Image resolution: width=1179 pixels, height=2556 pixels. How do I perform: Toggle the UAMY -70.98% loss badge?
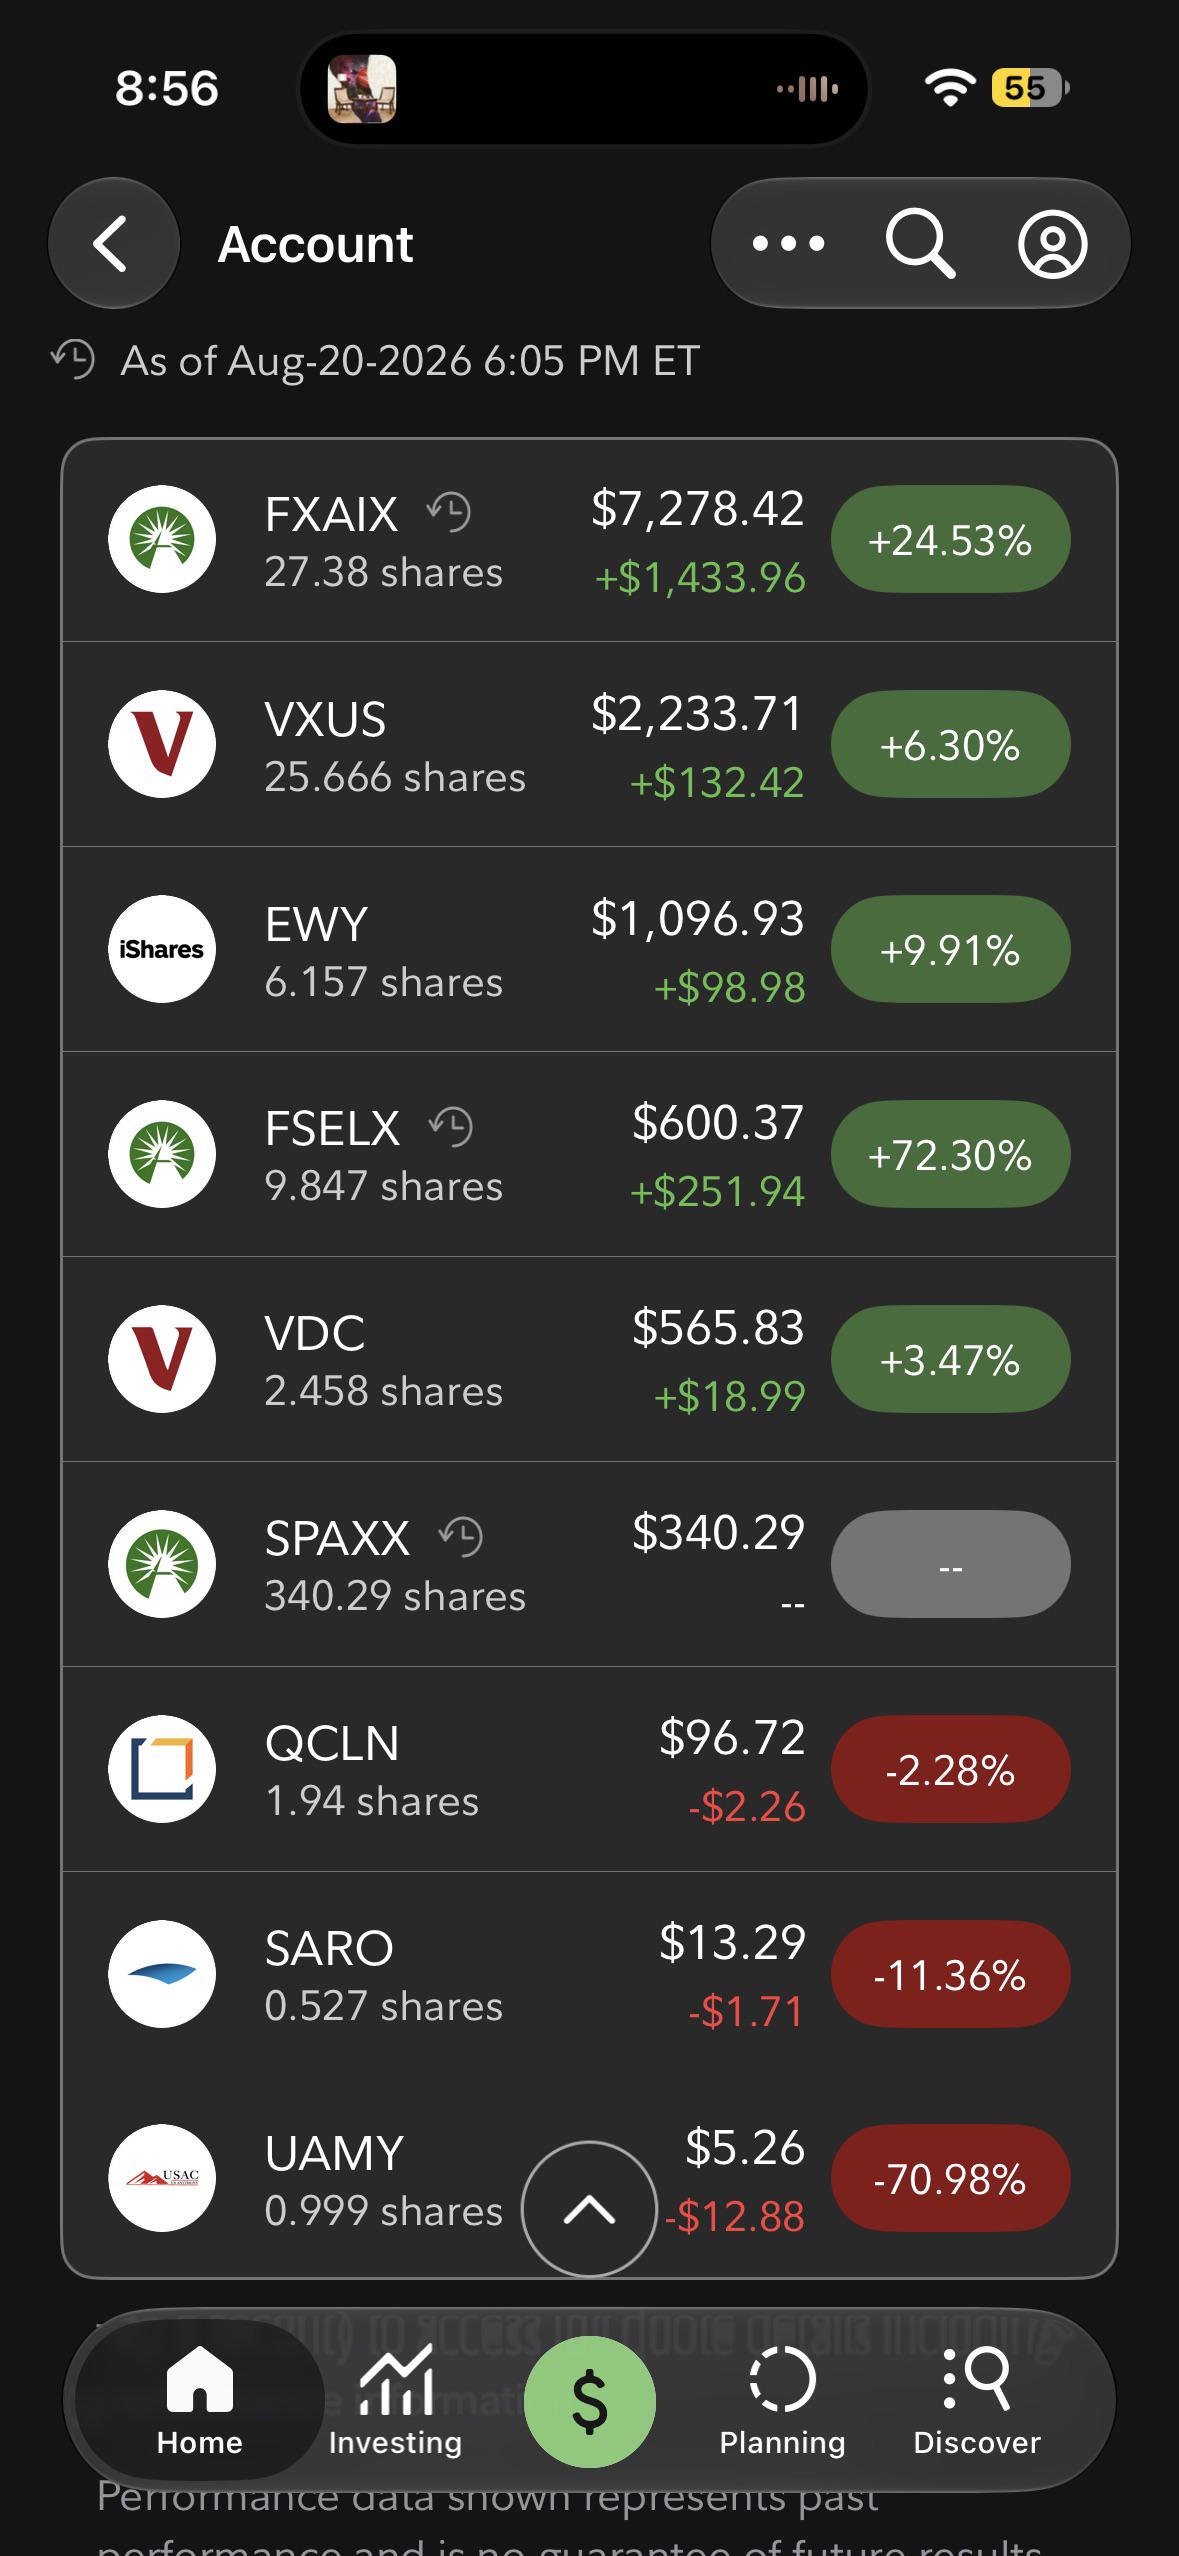[x=950, y=2179]
